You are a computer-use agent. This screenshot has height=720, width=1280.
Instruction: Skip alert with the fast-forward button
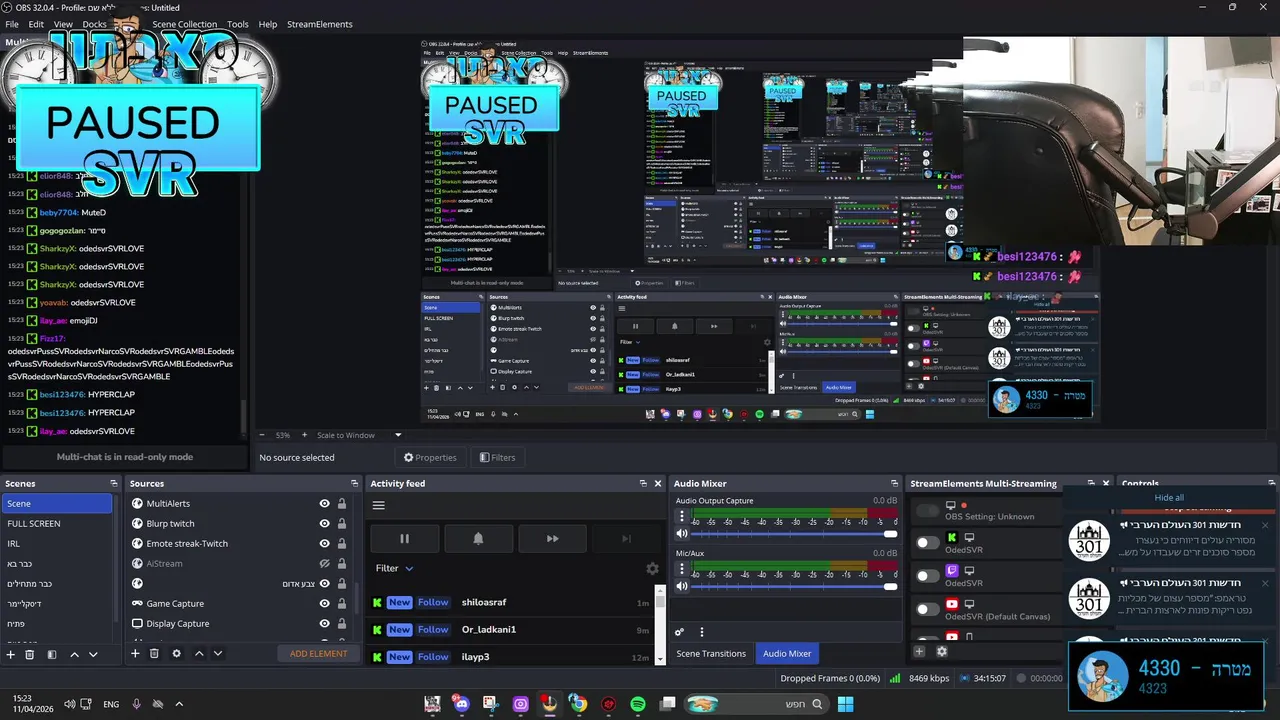coord(552,539)
